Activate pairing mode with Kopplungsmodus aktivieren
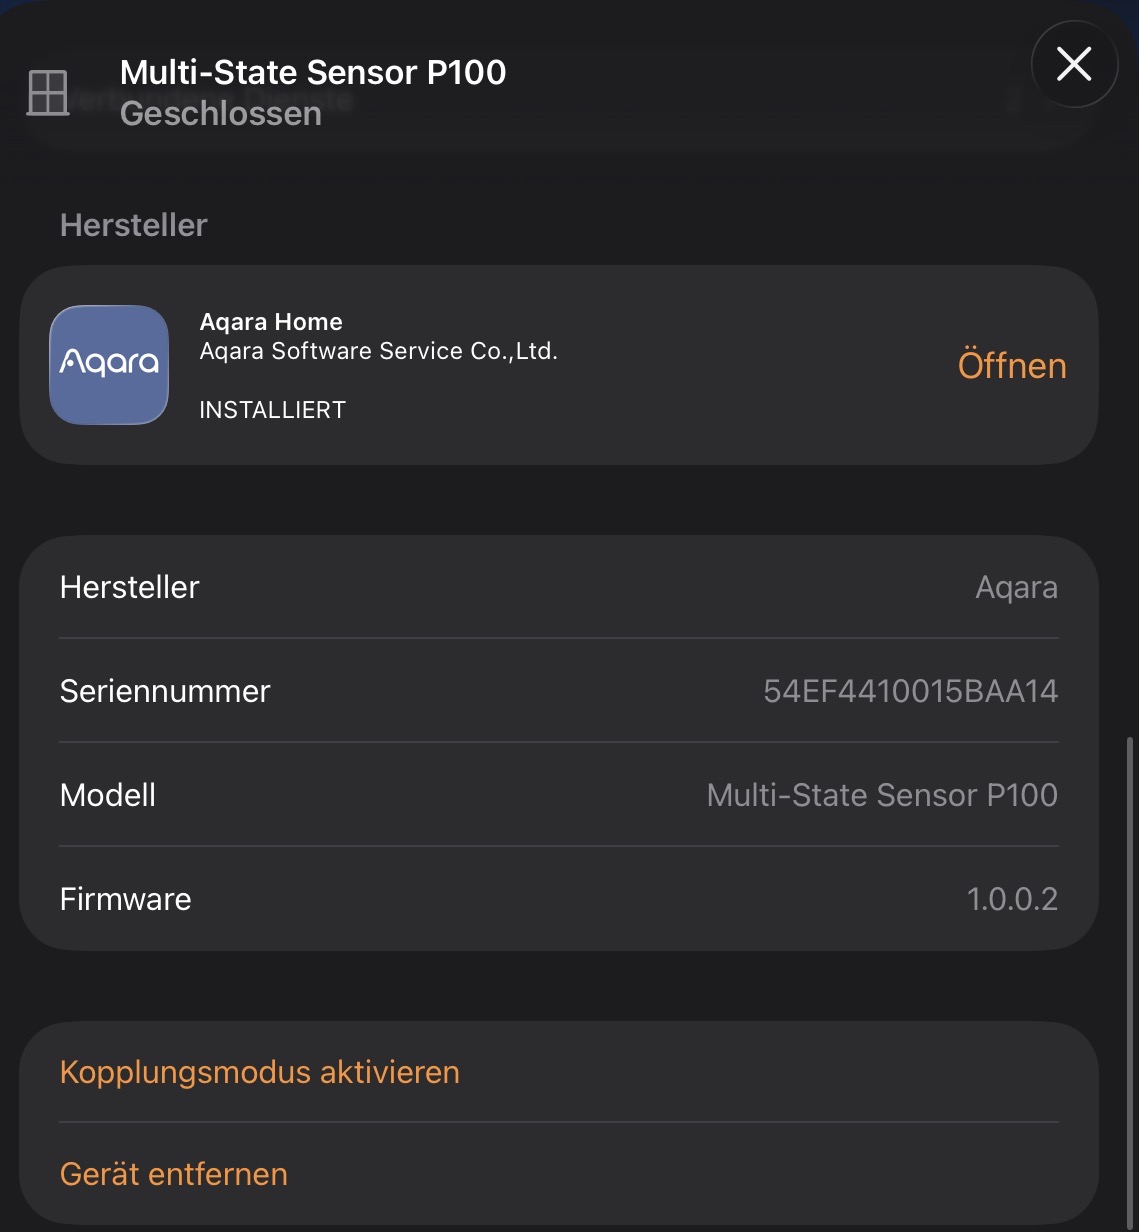The height and width of the screenshot is (1232, 1139). [260, 1072]
